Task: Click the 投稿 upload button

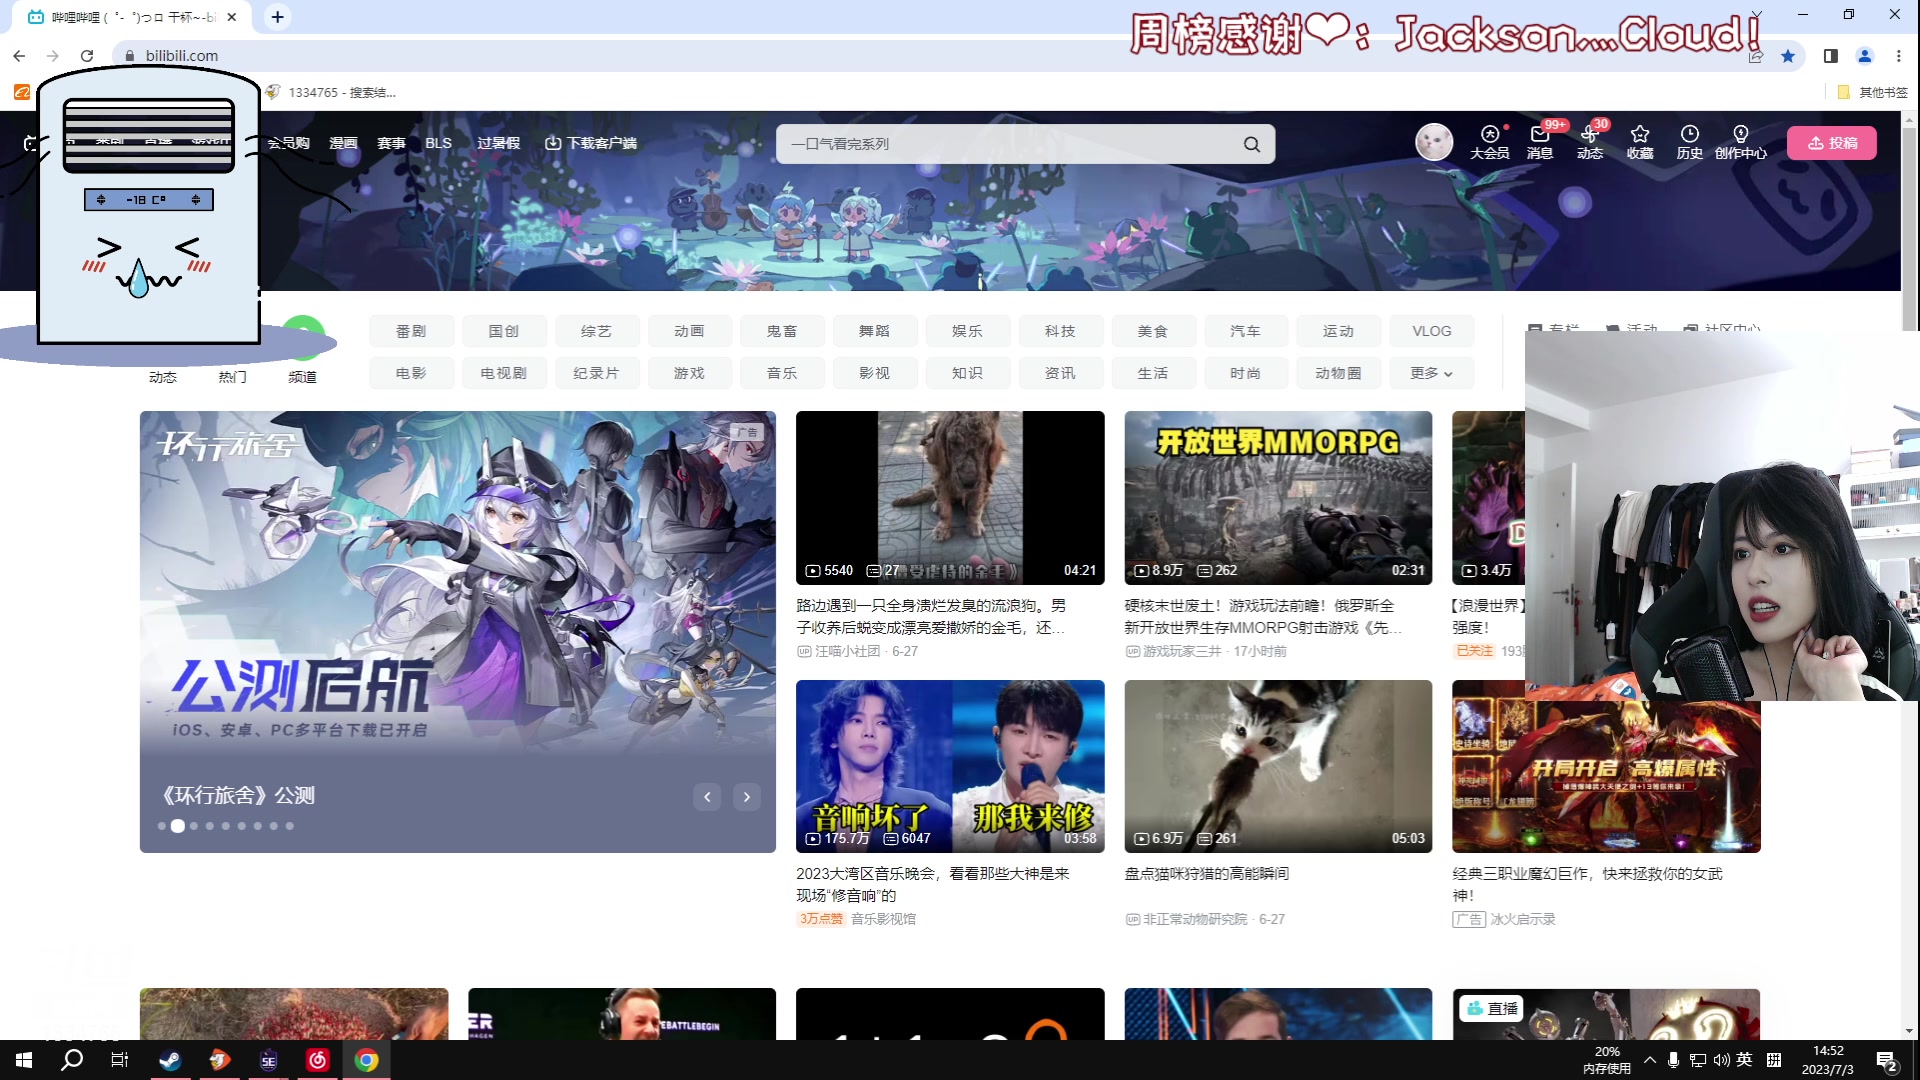Action: coord(1832,143)
